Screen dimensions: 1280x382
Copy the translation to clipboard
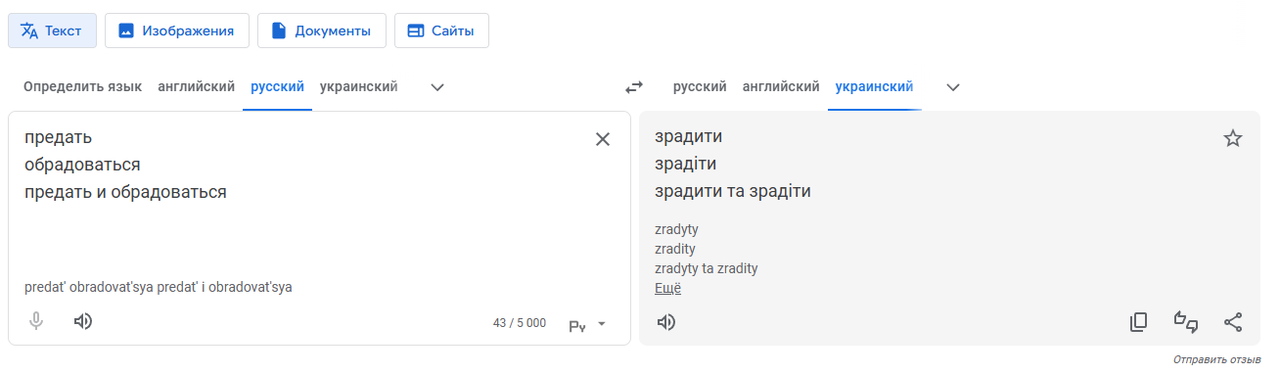coord(1138,322)
